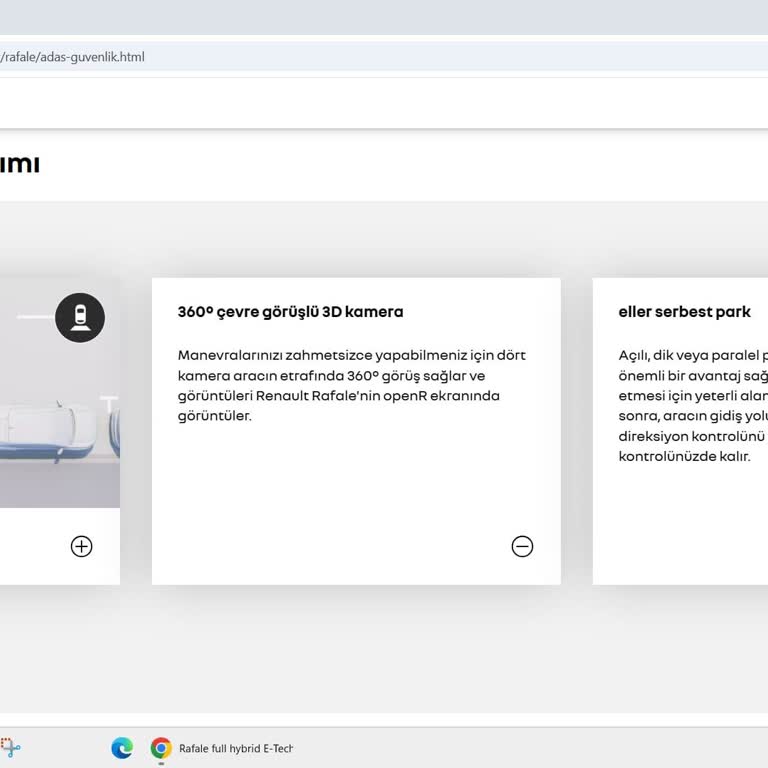The width and height of the screenshot is (768, 768).
Task: Launch Microsoft Edge from the taskbar
Action: coord(122,748)
